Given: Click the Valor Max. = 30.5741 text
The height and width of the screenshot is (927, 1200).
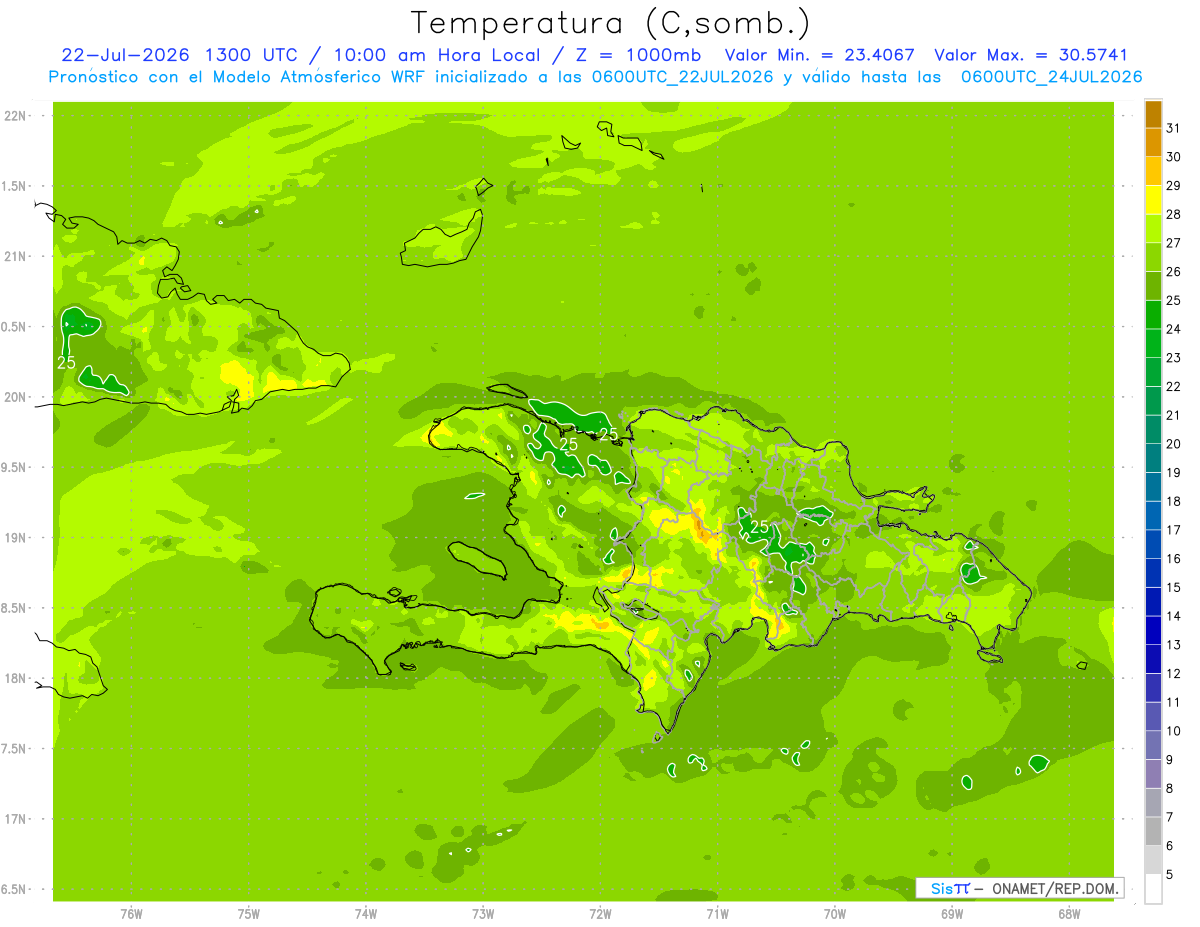Looking at the screenshot, I should (1031, 56).
